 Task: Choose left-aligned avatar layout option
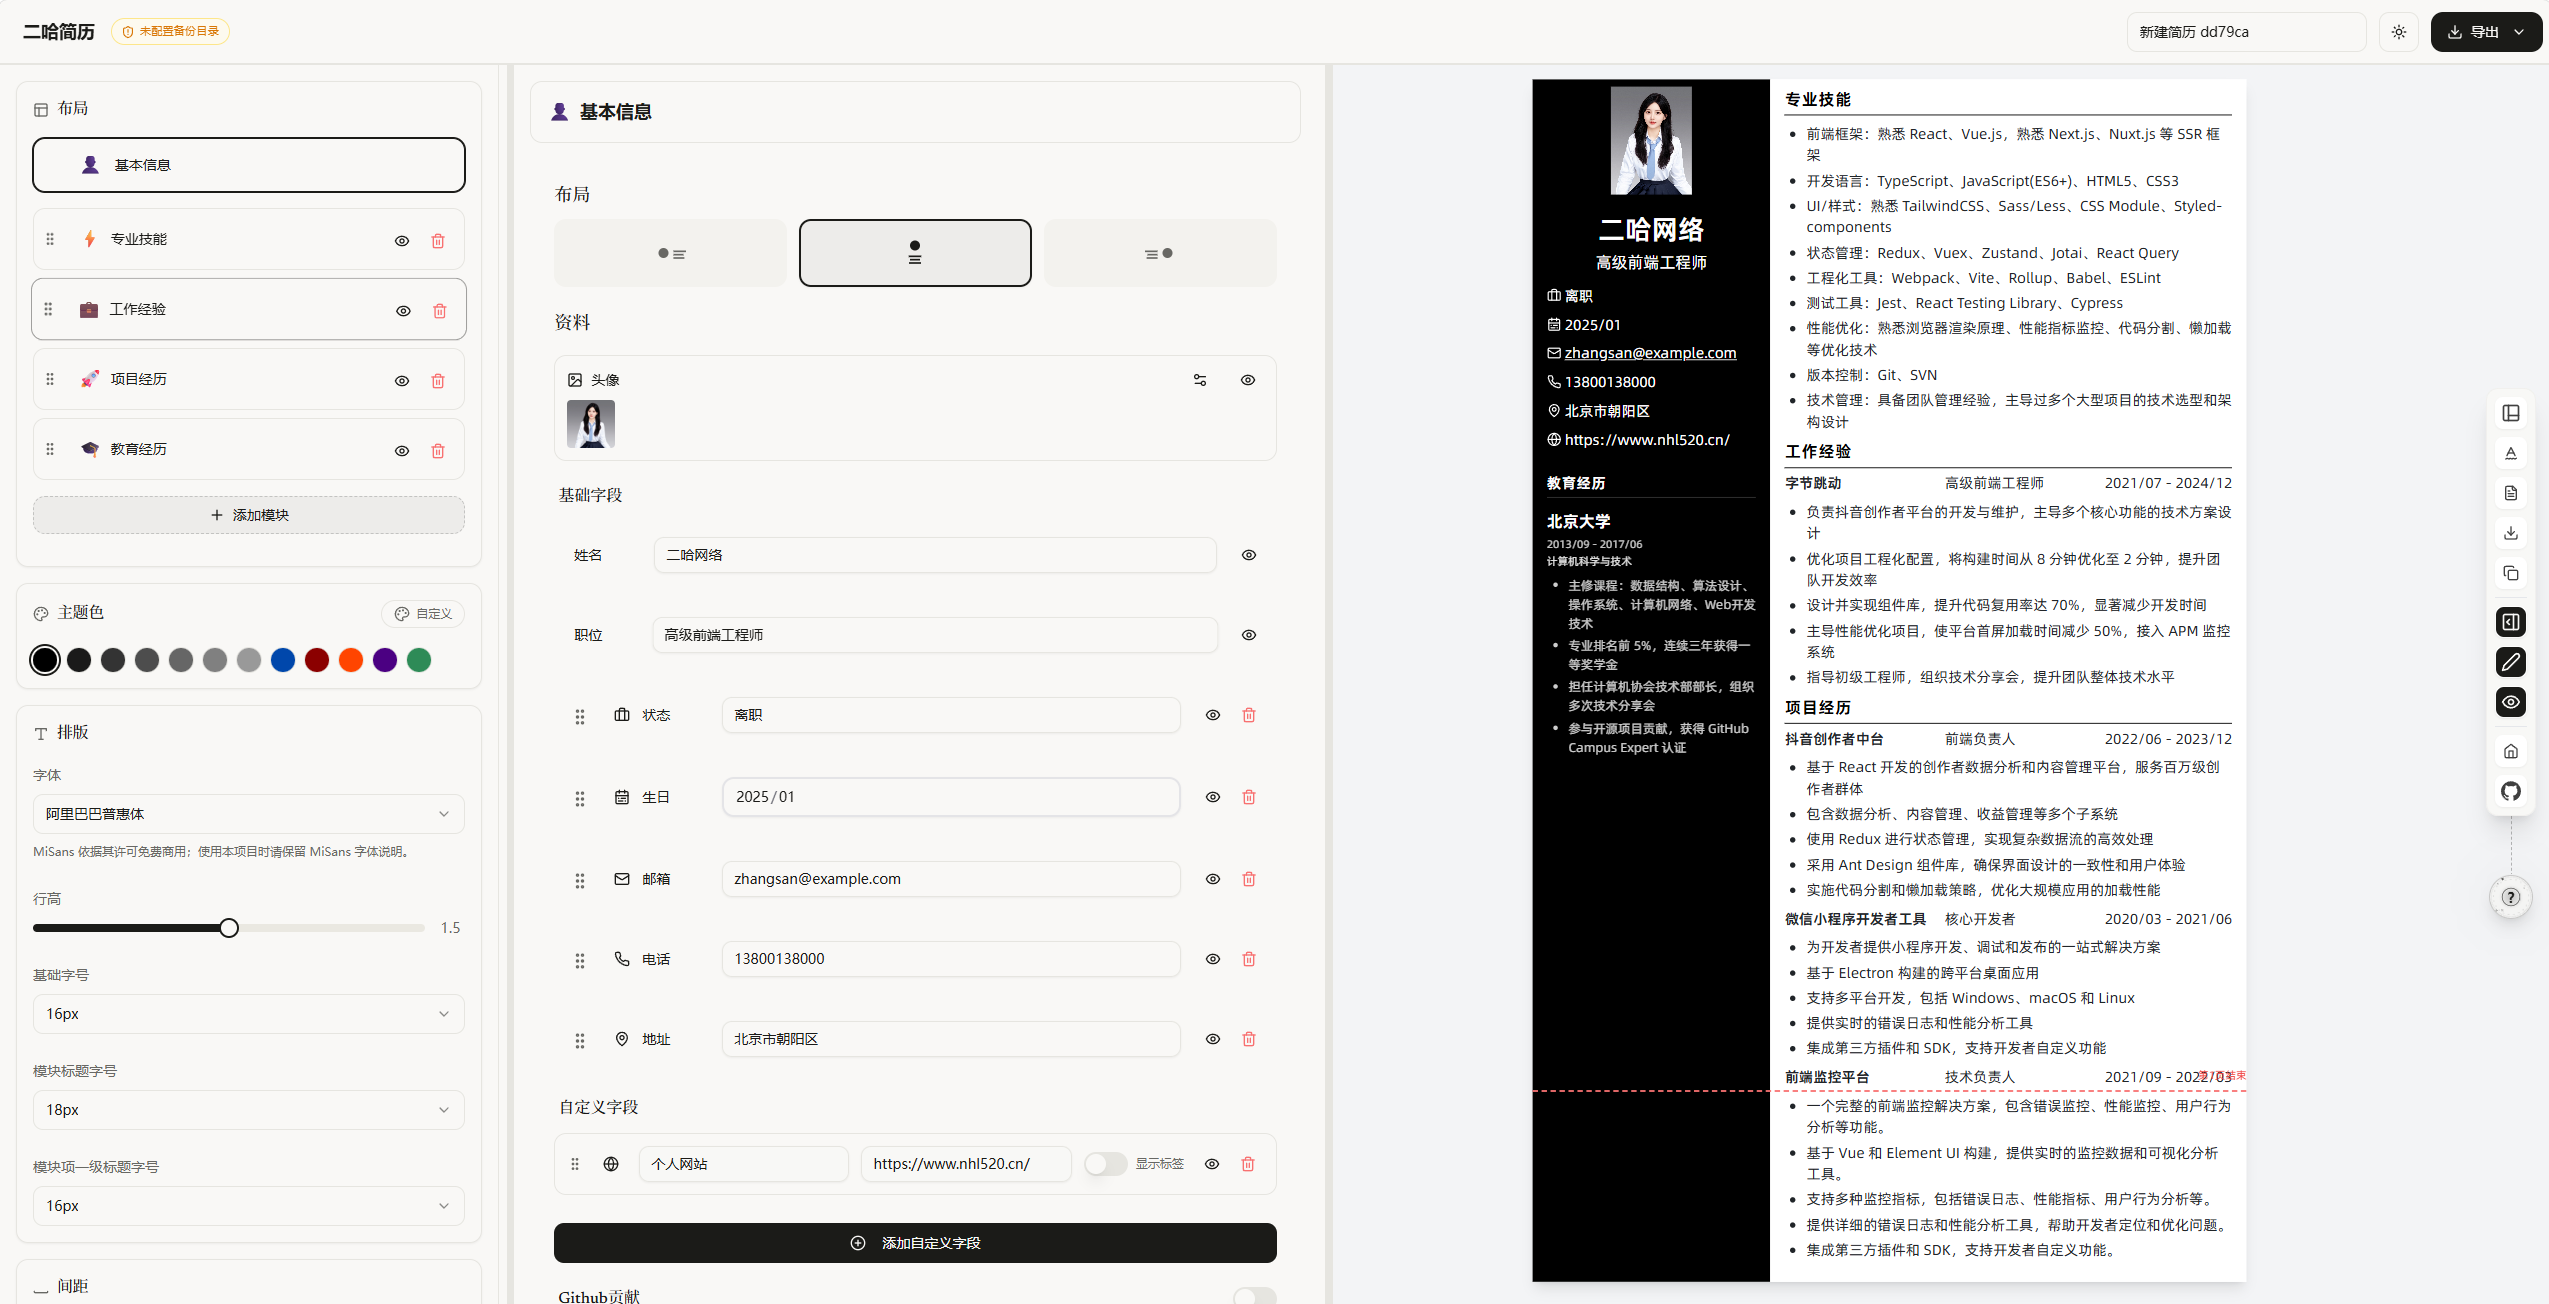(x=671, y=253)
